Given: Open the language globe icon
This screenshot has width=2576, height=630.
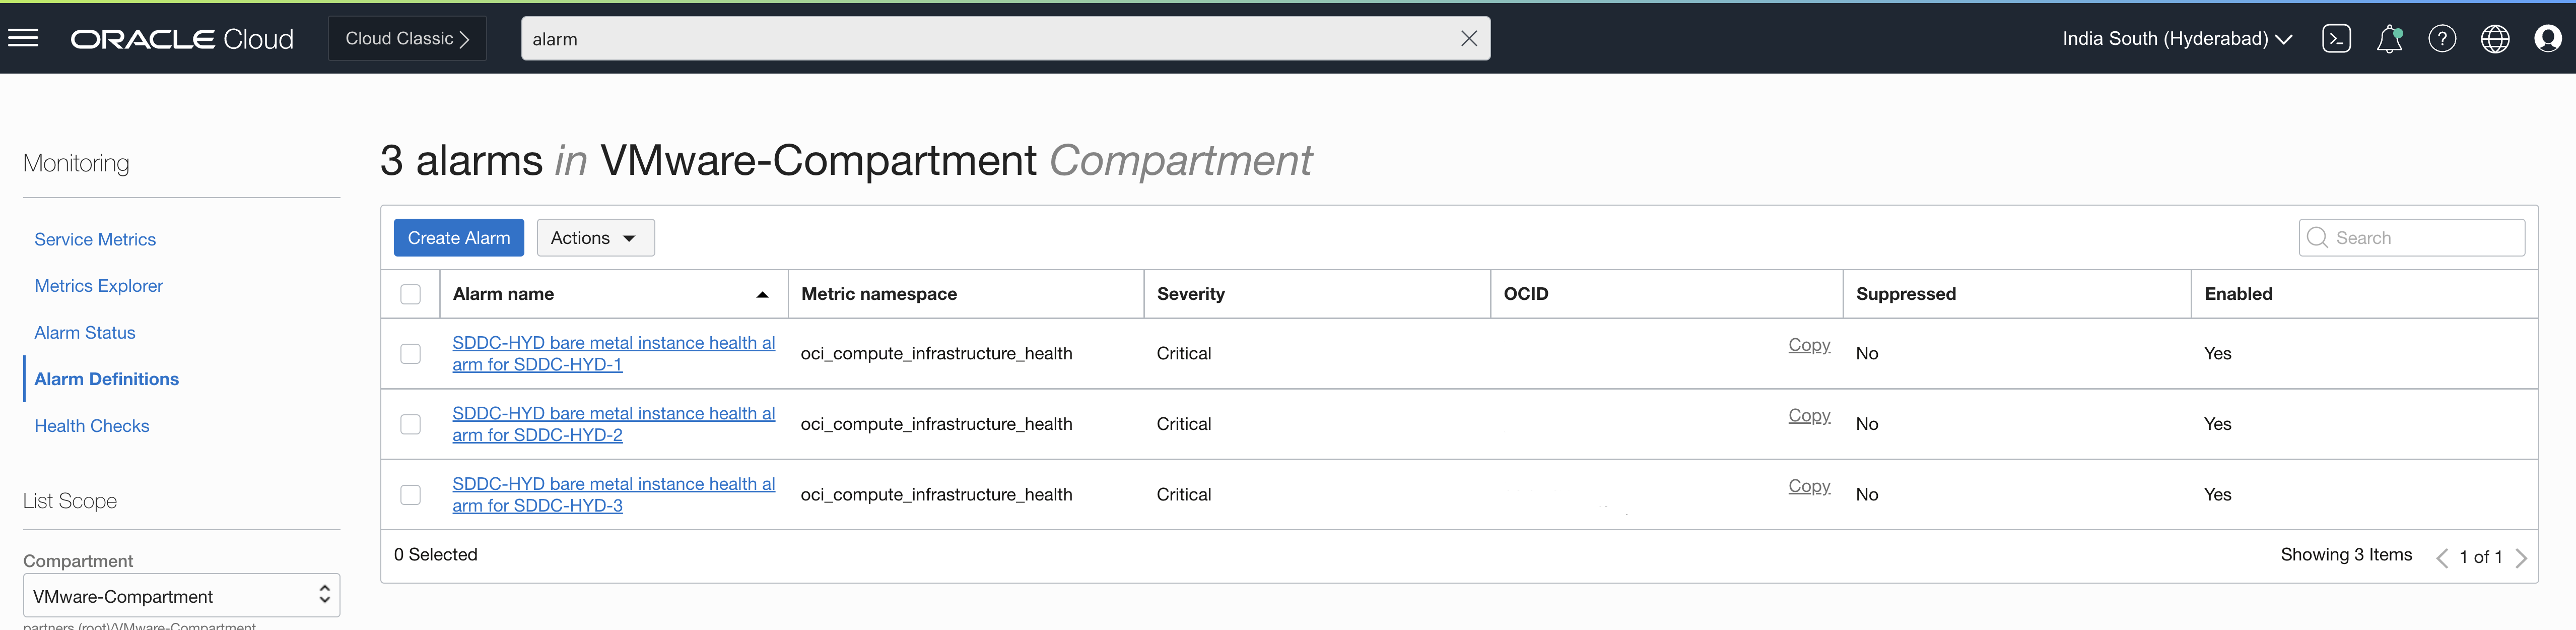Looking at the screenshot, I should point(2495,39).
